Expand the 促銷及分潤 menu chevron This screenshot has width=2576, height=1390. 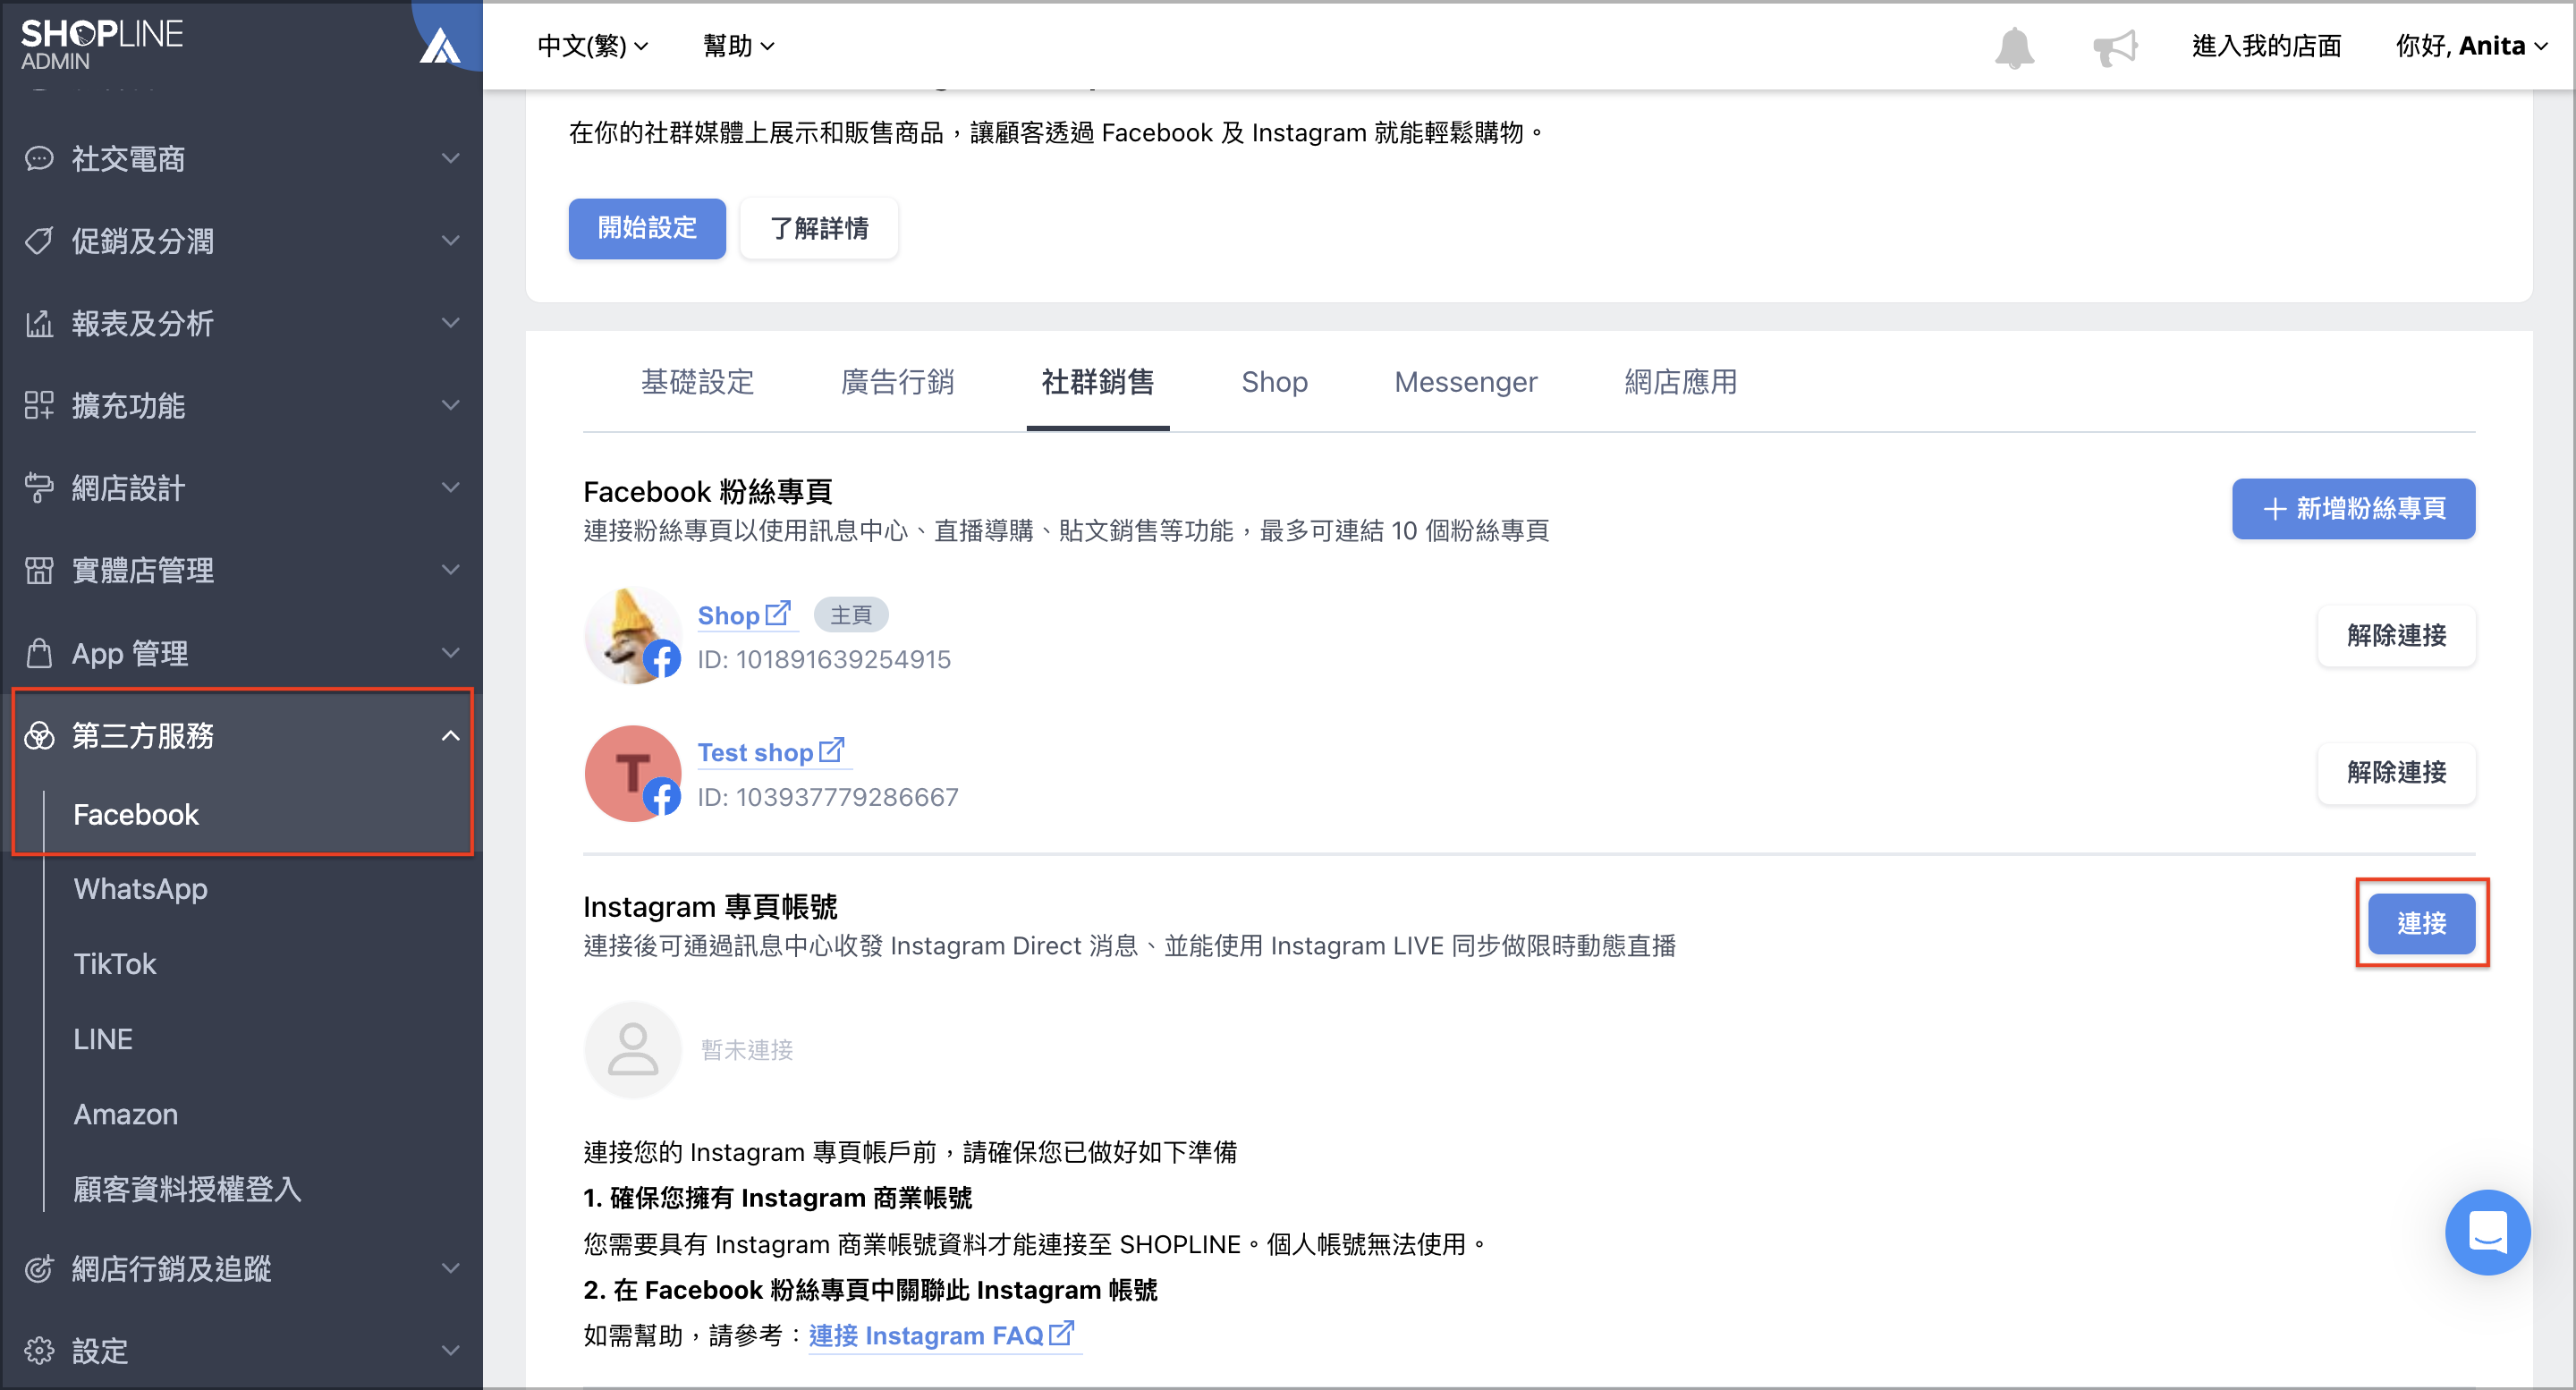451,241
